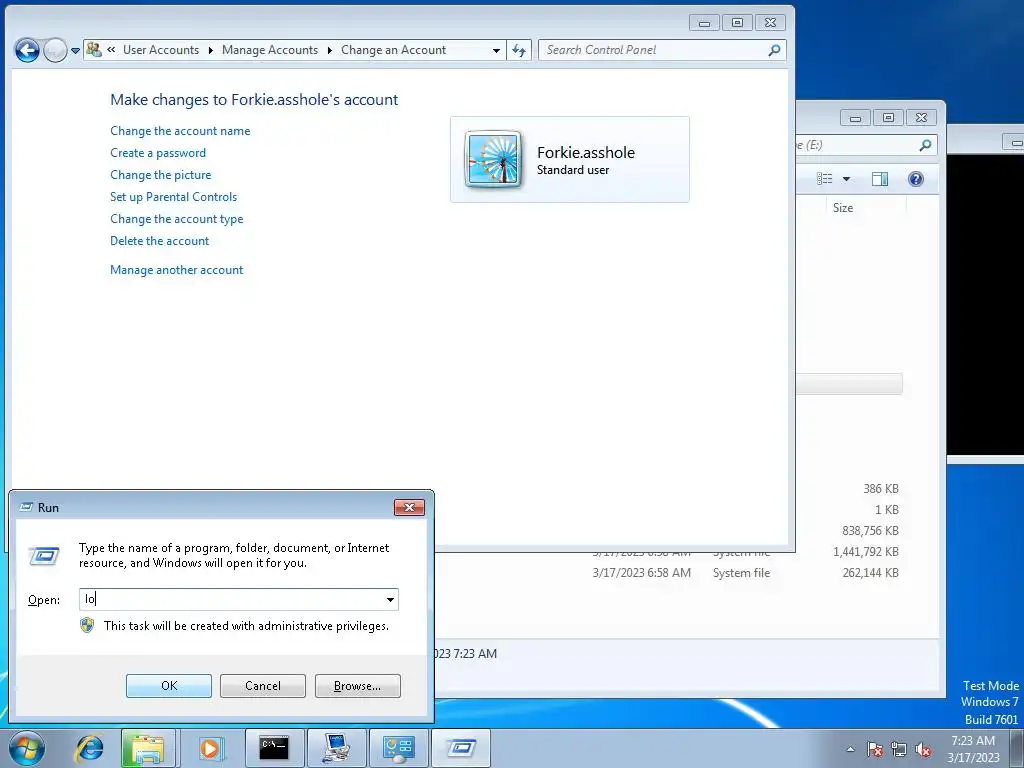
Task: Switch to Command Prompt taskbar button
Action: point(274,748)
